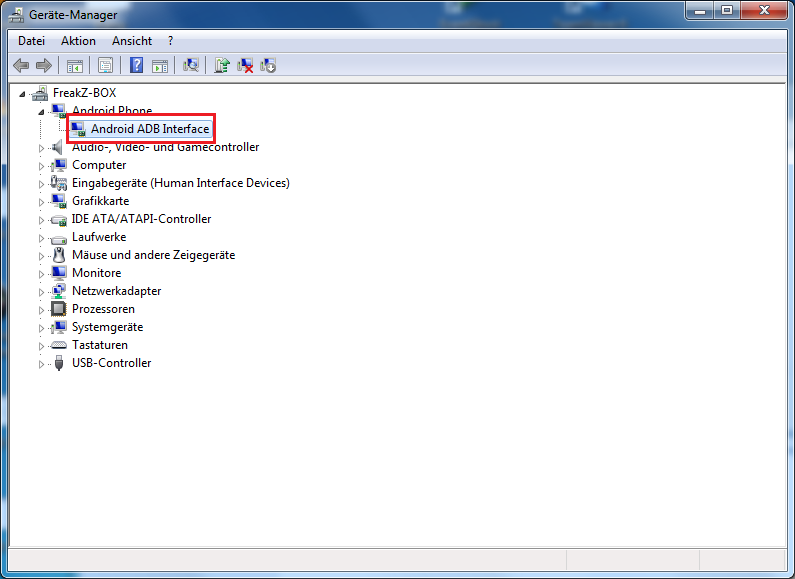Click the Laufwerke drive icon
795x579 pixels.
pos(59,238)
